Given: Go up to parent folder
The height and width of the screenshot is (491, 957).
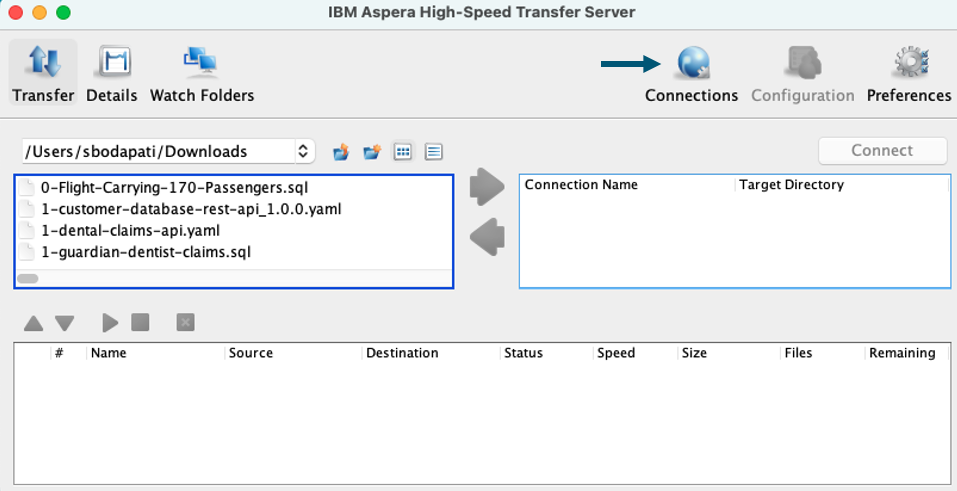Looking at the screenshot, I should pos(341,151).
